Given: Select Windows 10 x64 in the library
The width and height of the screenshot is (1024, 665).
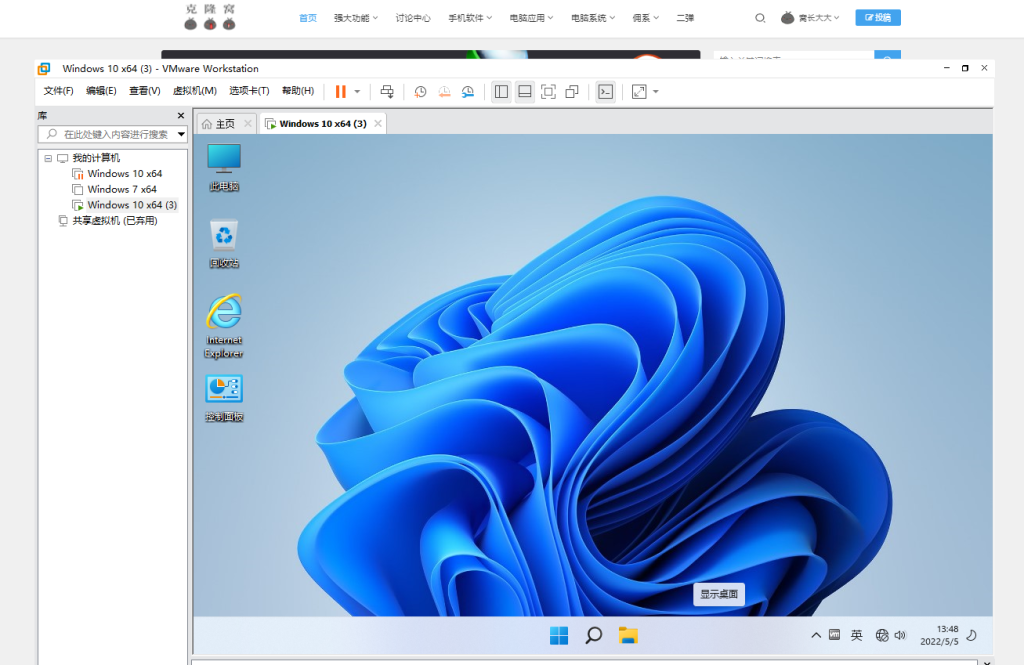Looking at the screenshot, I should 125,174.
